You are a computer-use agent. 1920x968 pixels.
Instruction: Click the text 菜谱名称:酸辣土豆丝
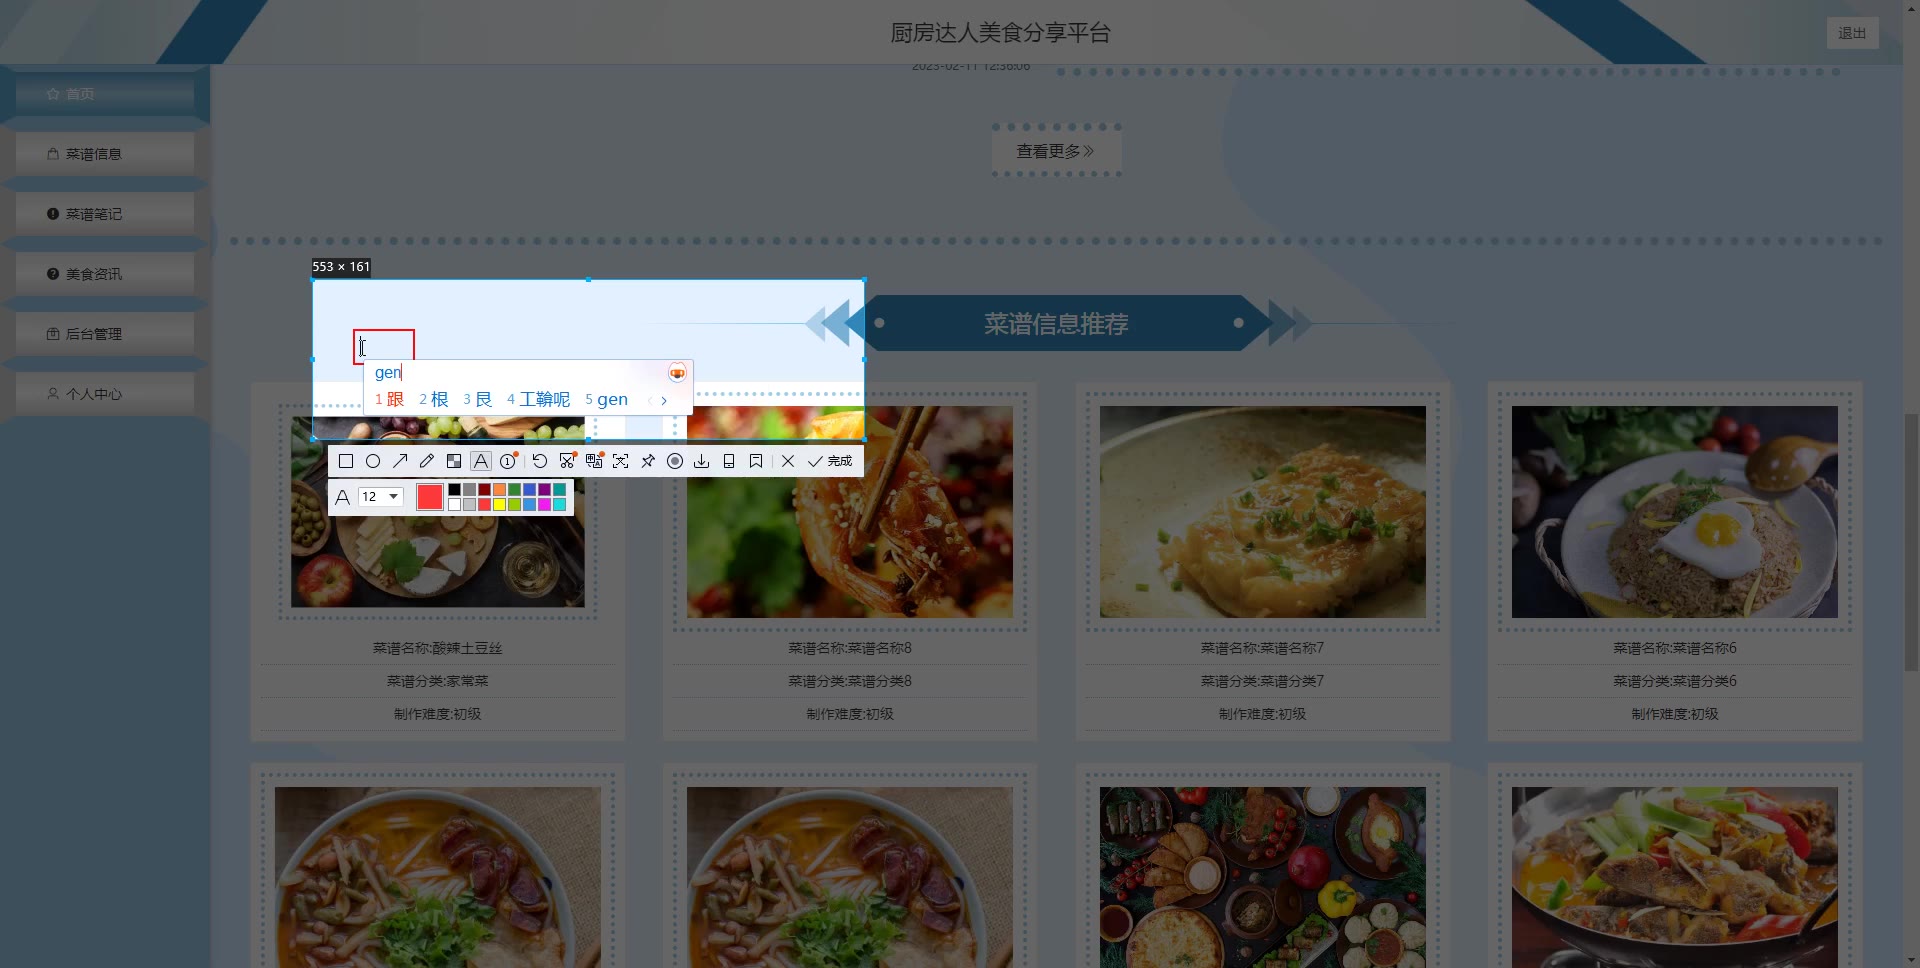438,648
